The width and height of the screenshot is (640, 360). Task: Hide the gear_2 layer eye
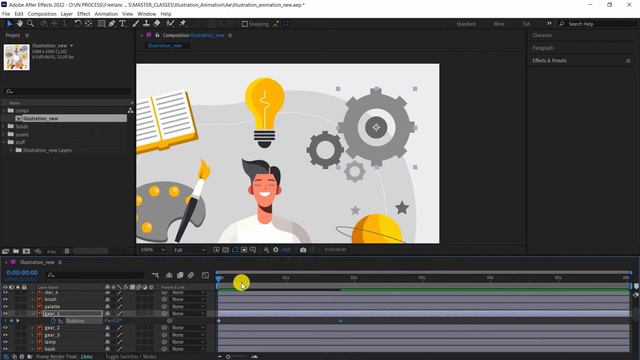tap(5, 328)
